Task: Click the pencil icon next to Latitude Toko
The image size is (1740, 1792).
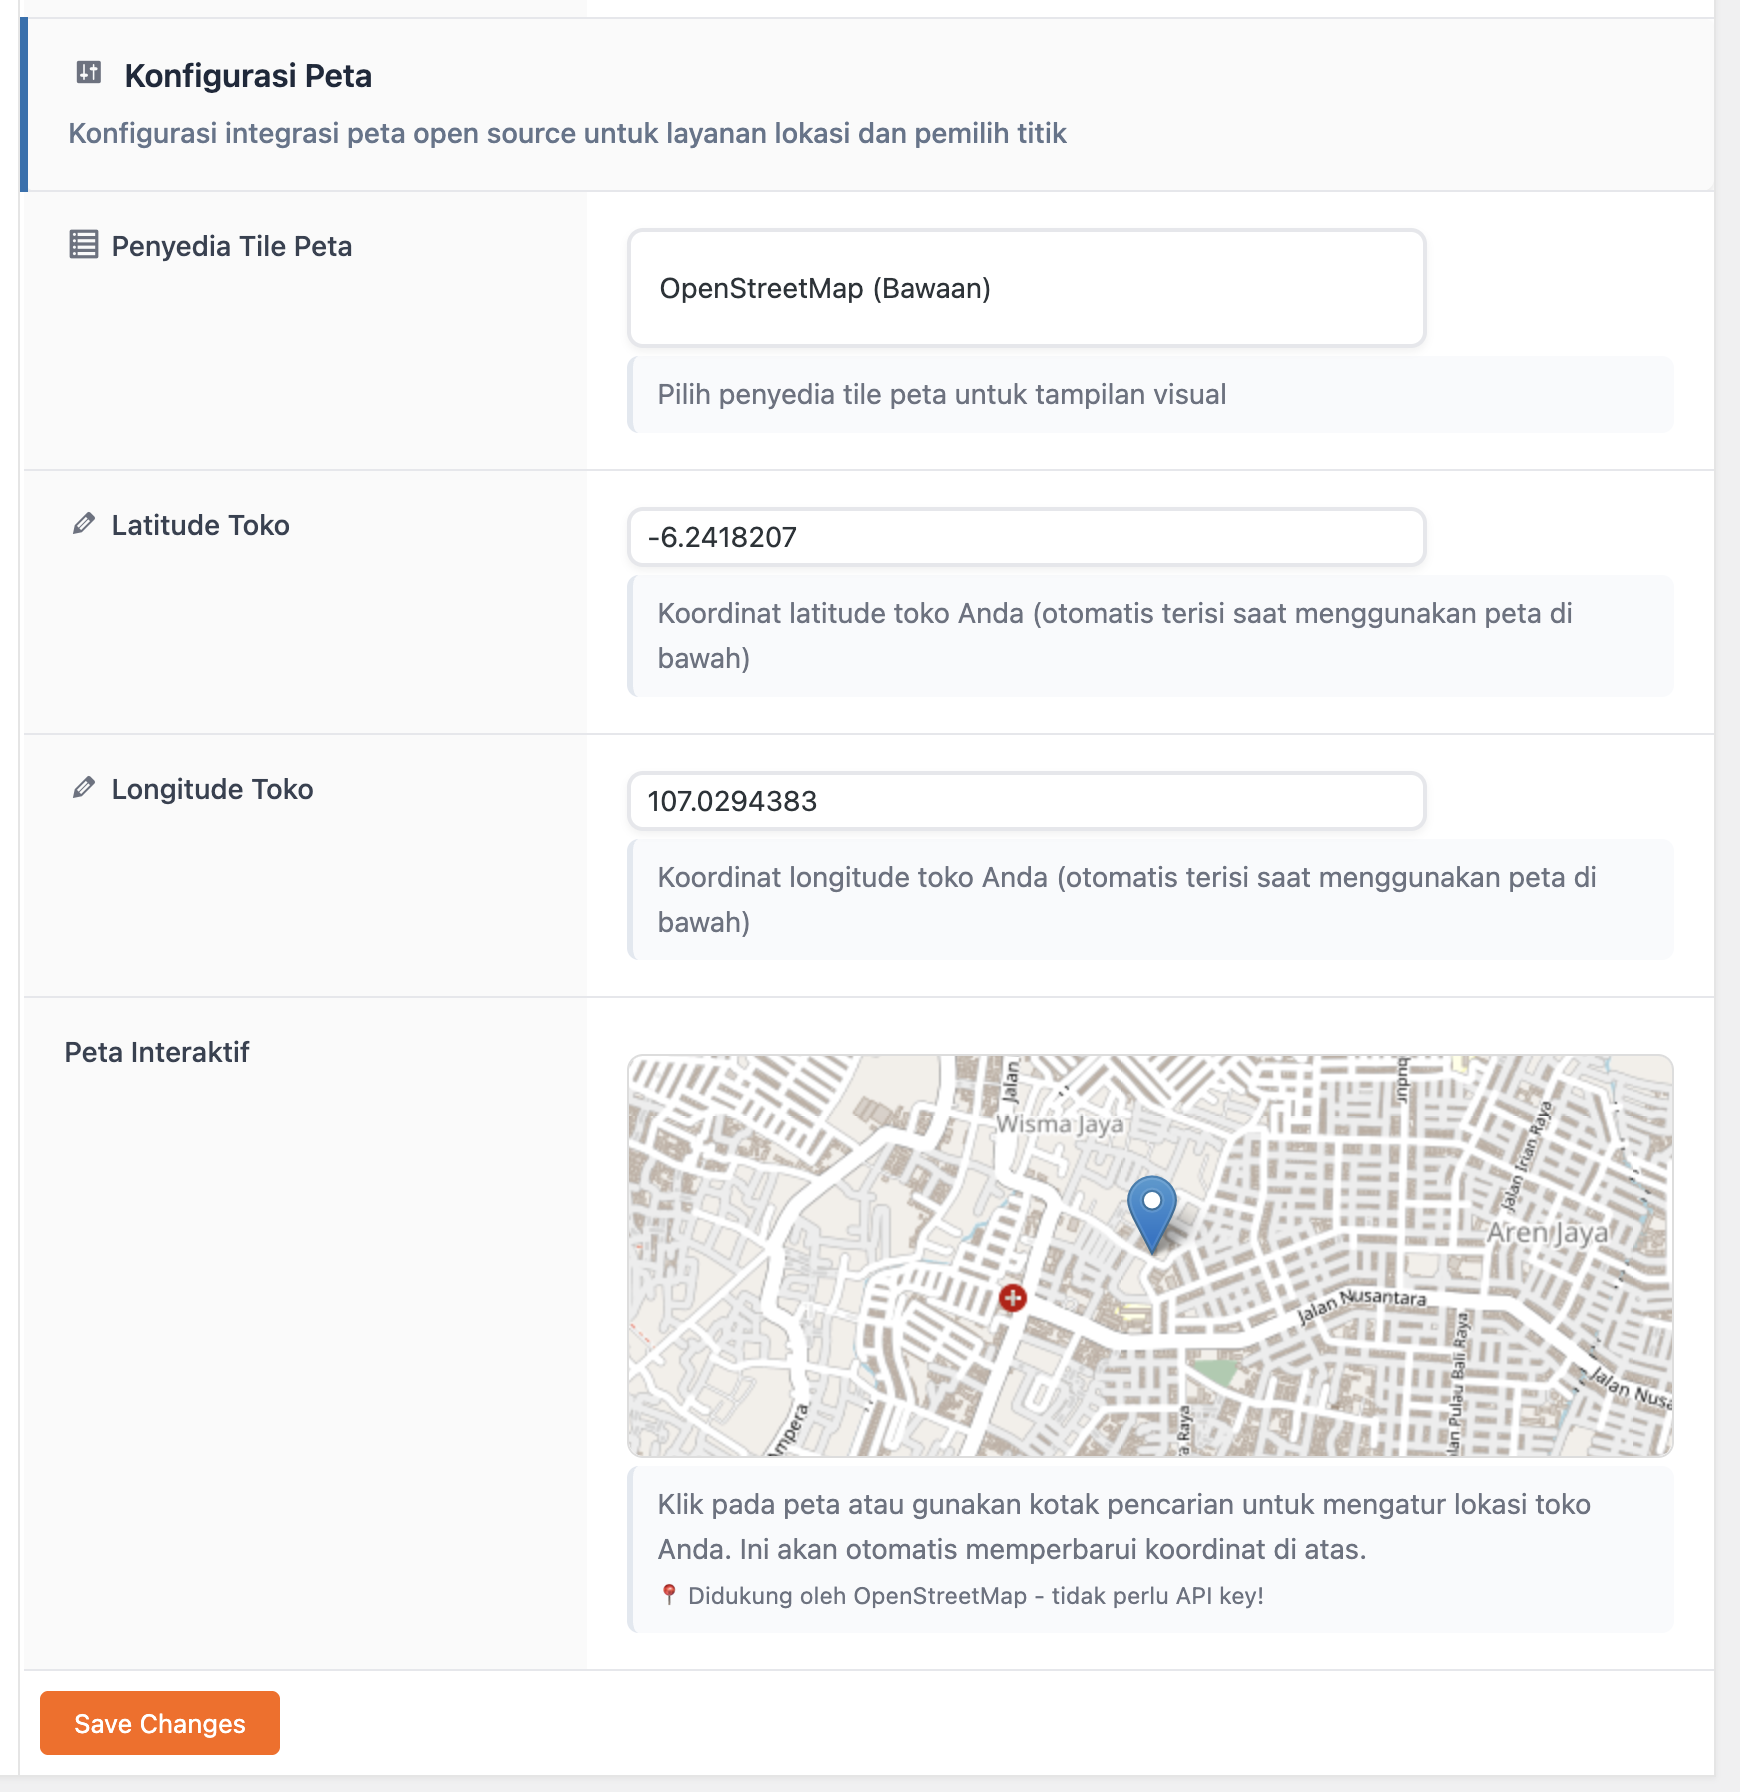Action: coord(84,524)
